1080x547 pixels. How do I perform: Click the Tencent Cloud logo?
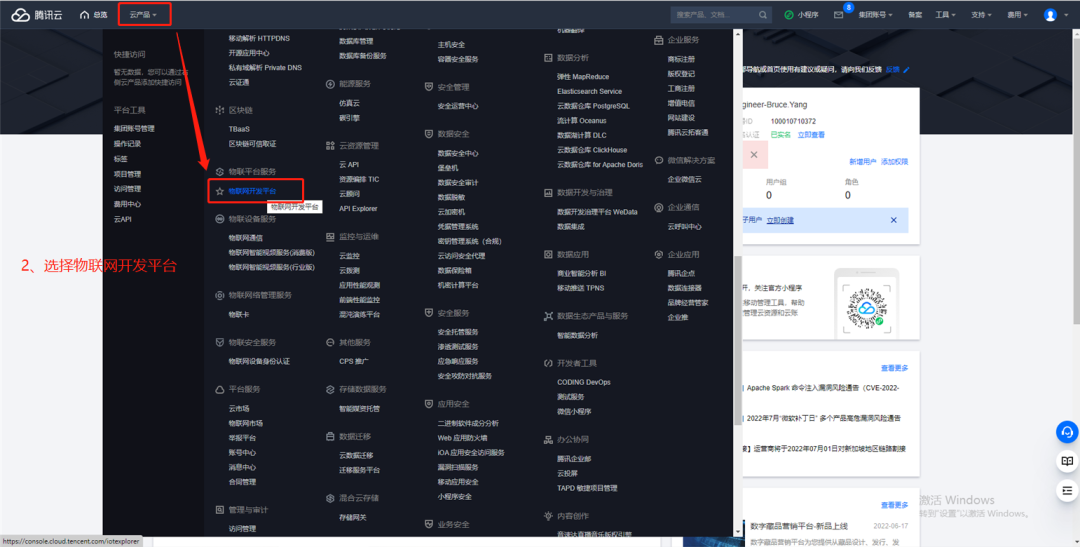pyautogui.click(x=37, y=14)
